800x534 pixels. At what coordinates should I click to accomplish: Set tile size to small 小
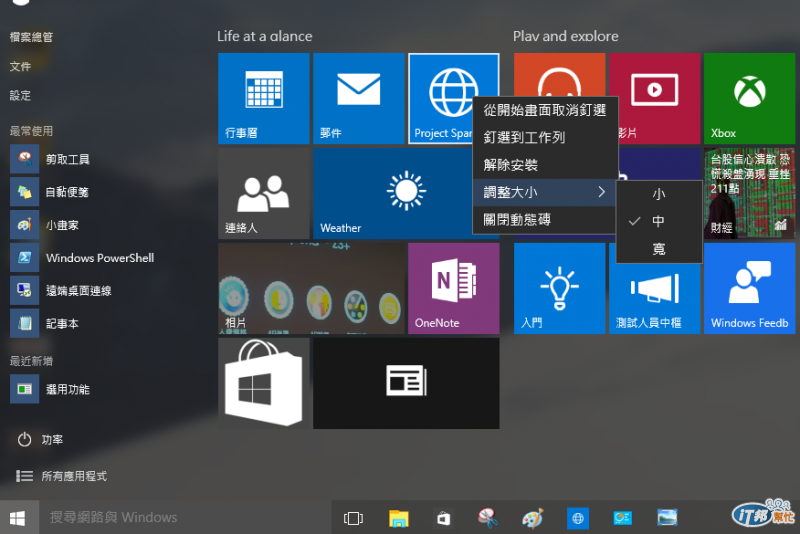(x=659, y=194)
